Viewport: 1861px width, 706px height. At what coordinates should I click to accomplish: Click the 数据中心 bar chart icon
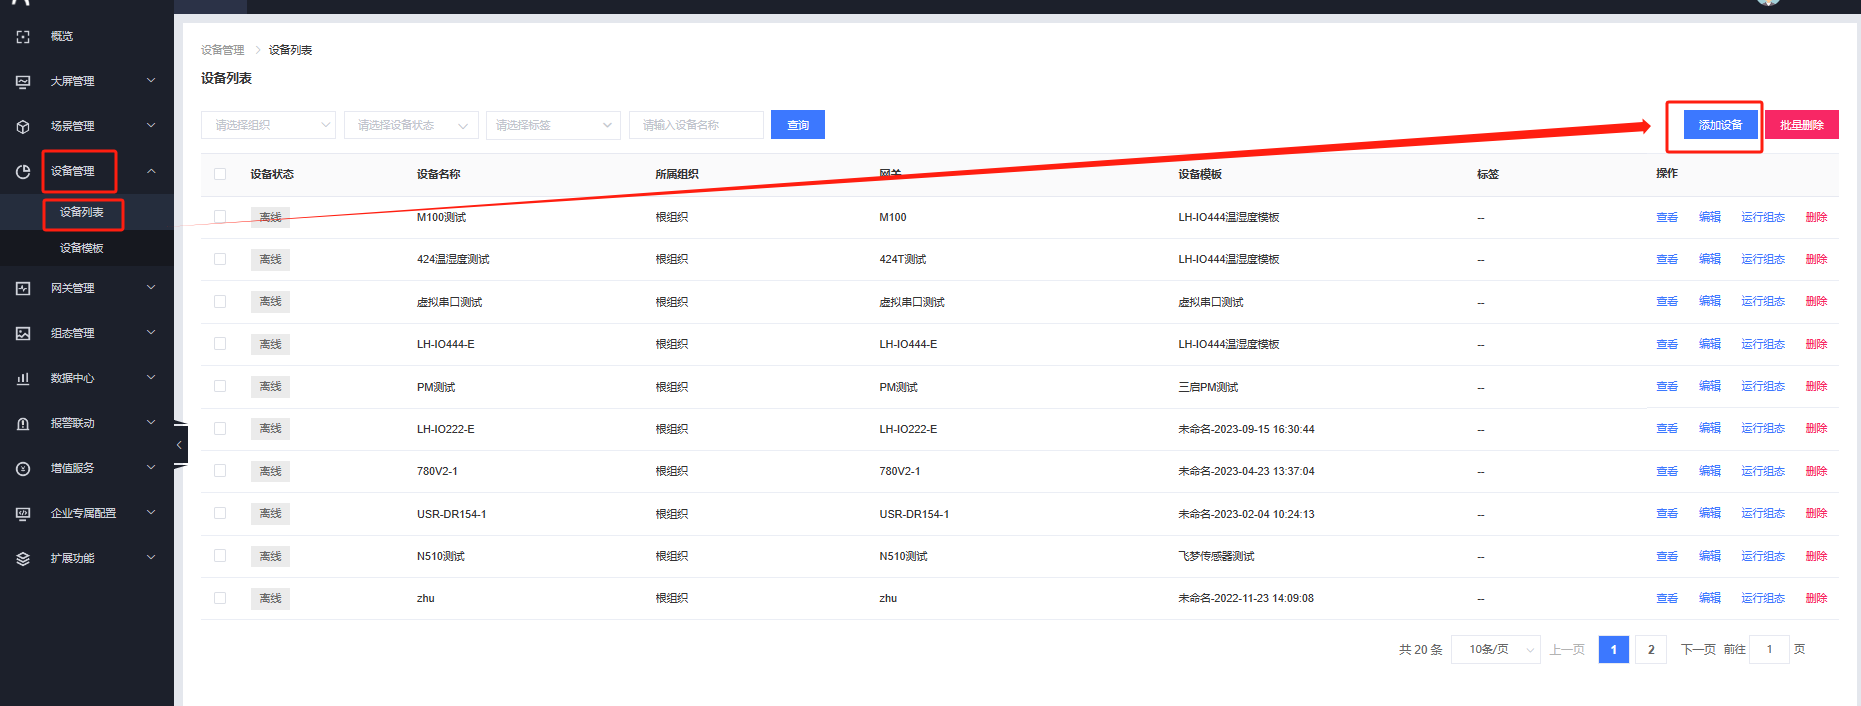point(23,379)
